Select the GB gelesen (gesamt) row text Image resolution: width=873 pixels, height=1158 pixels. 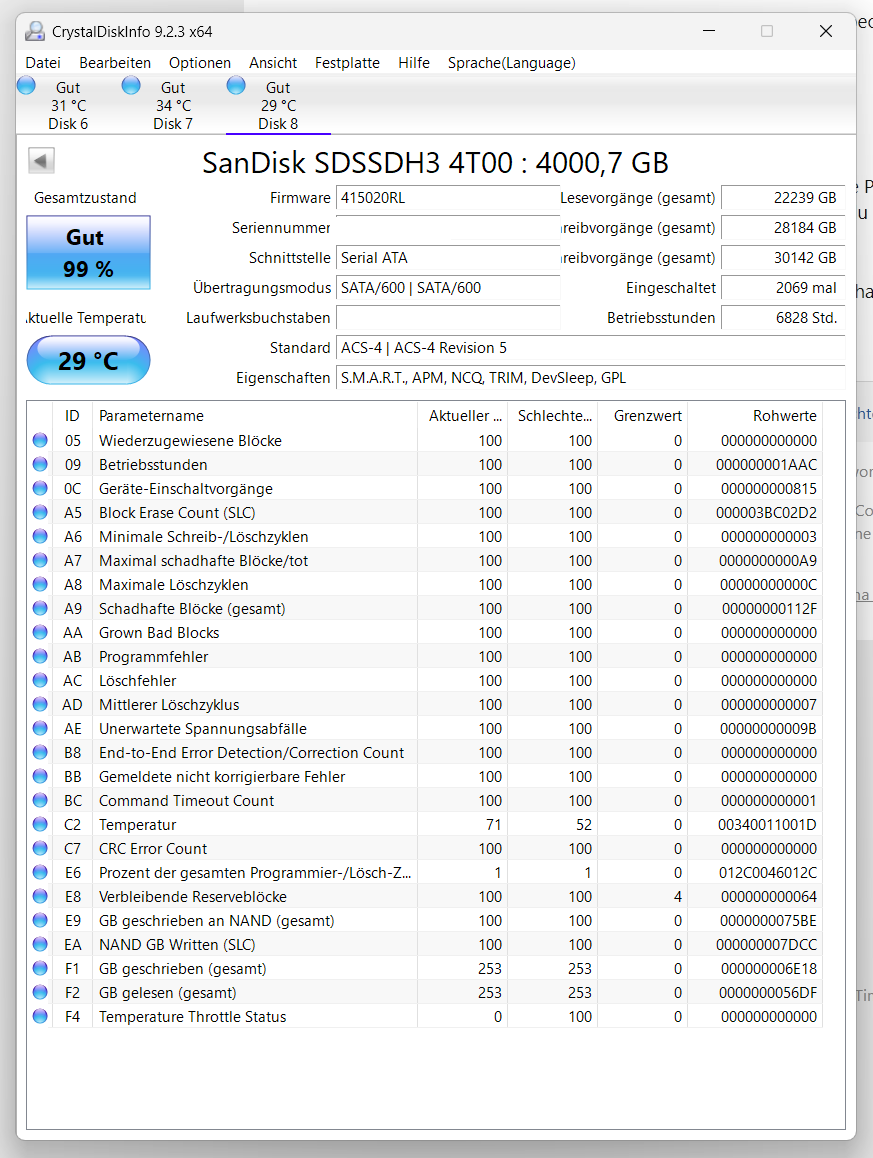point(168,993)
